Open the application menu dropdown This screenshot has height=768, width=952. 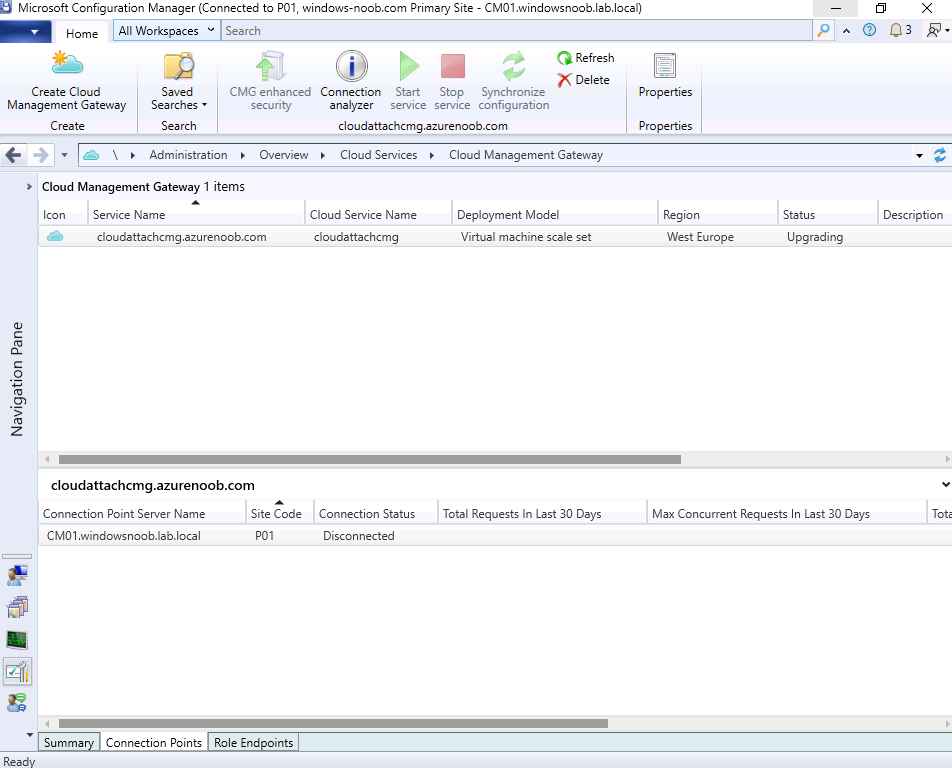click(26, 32)
